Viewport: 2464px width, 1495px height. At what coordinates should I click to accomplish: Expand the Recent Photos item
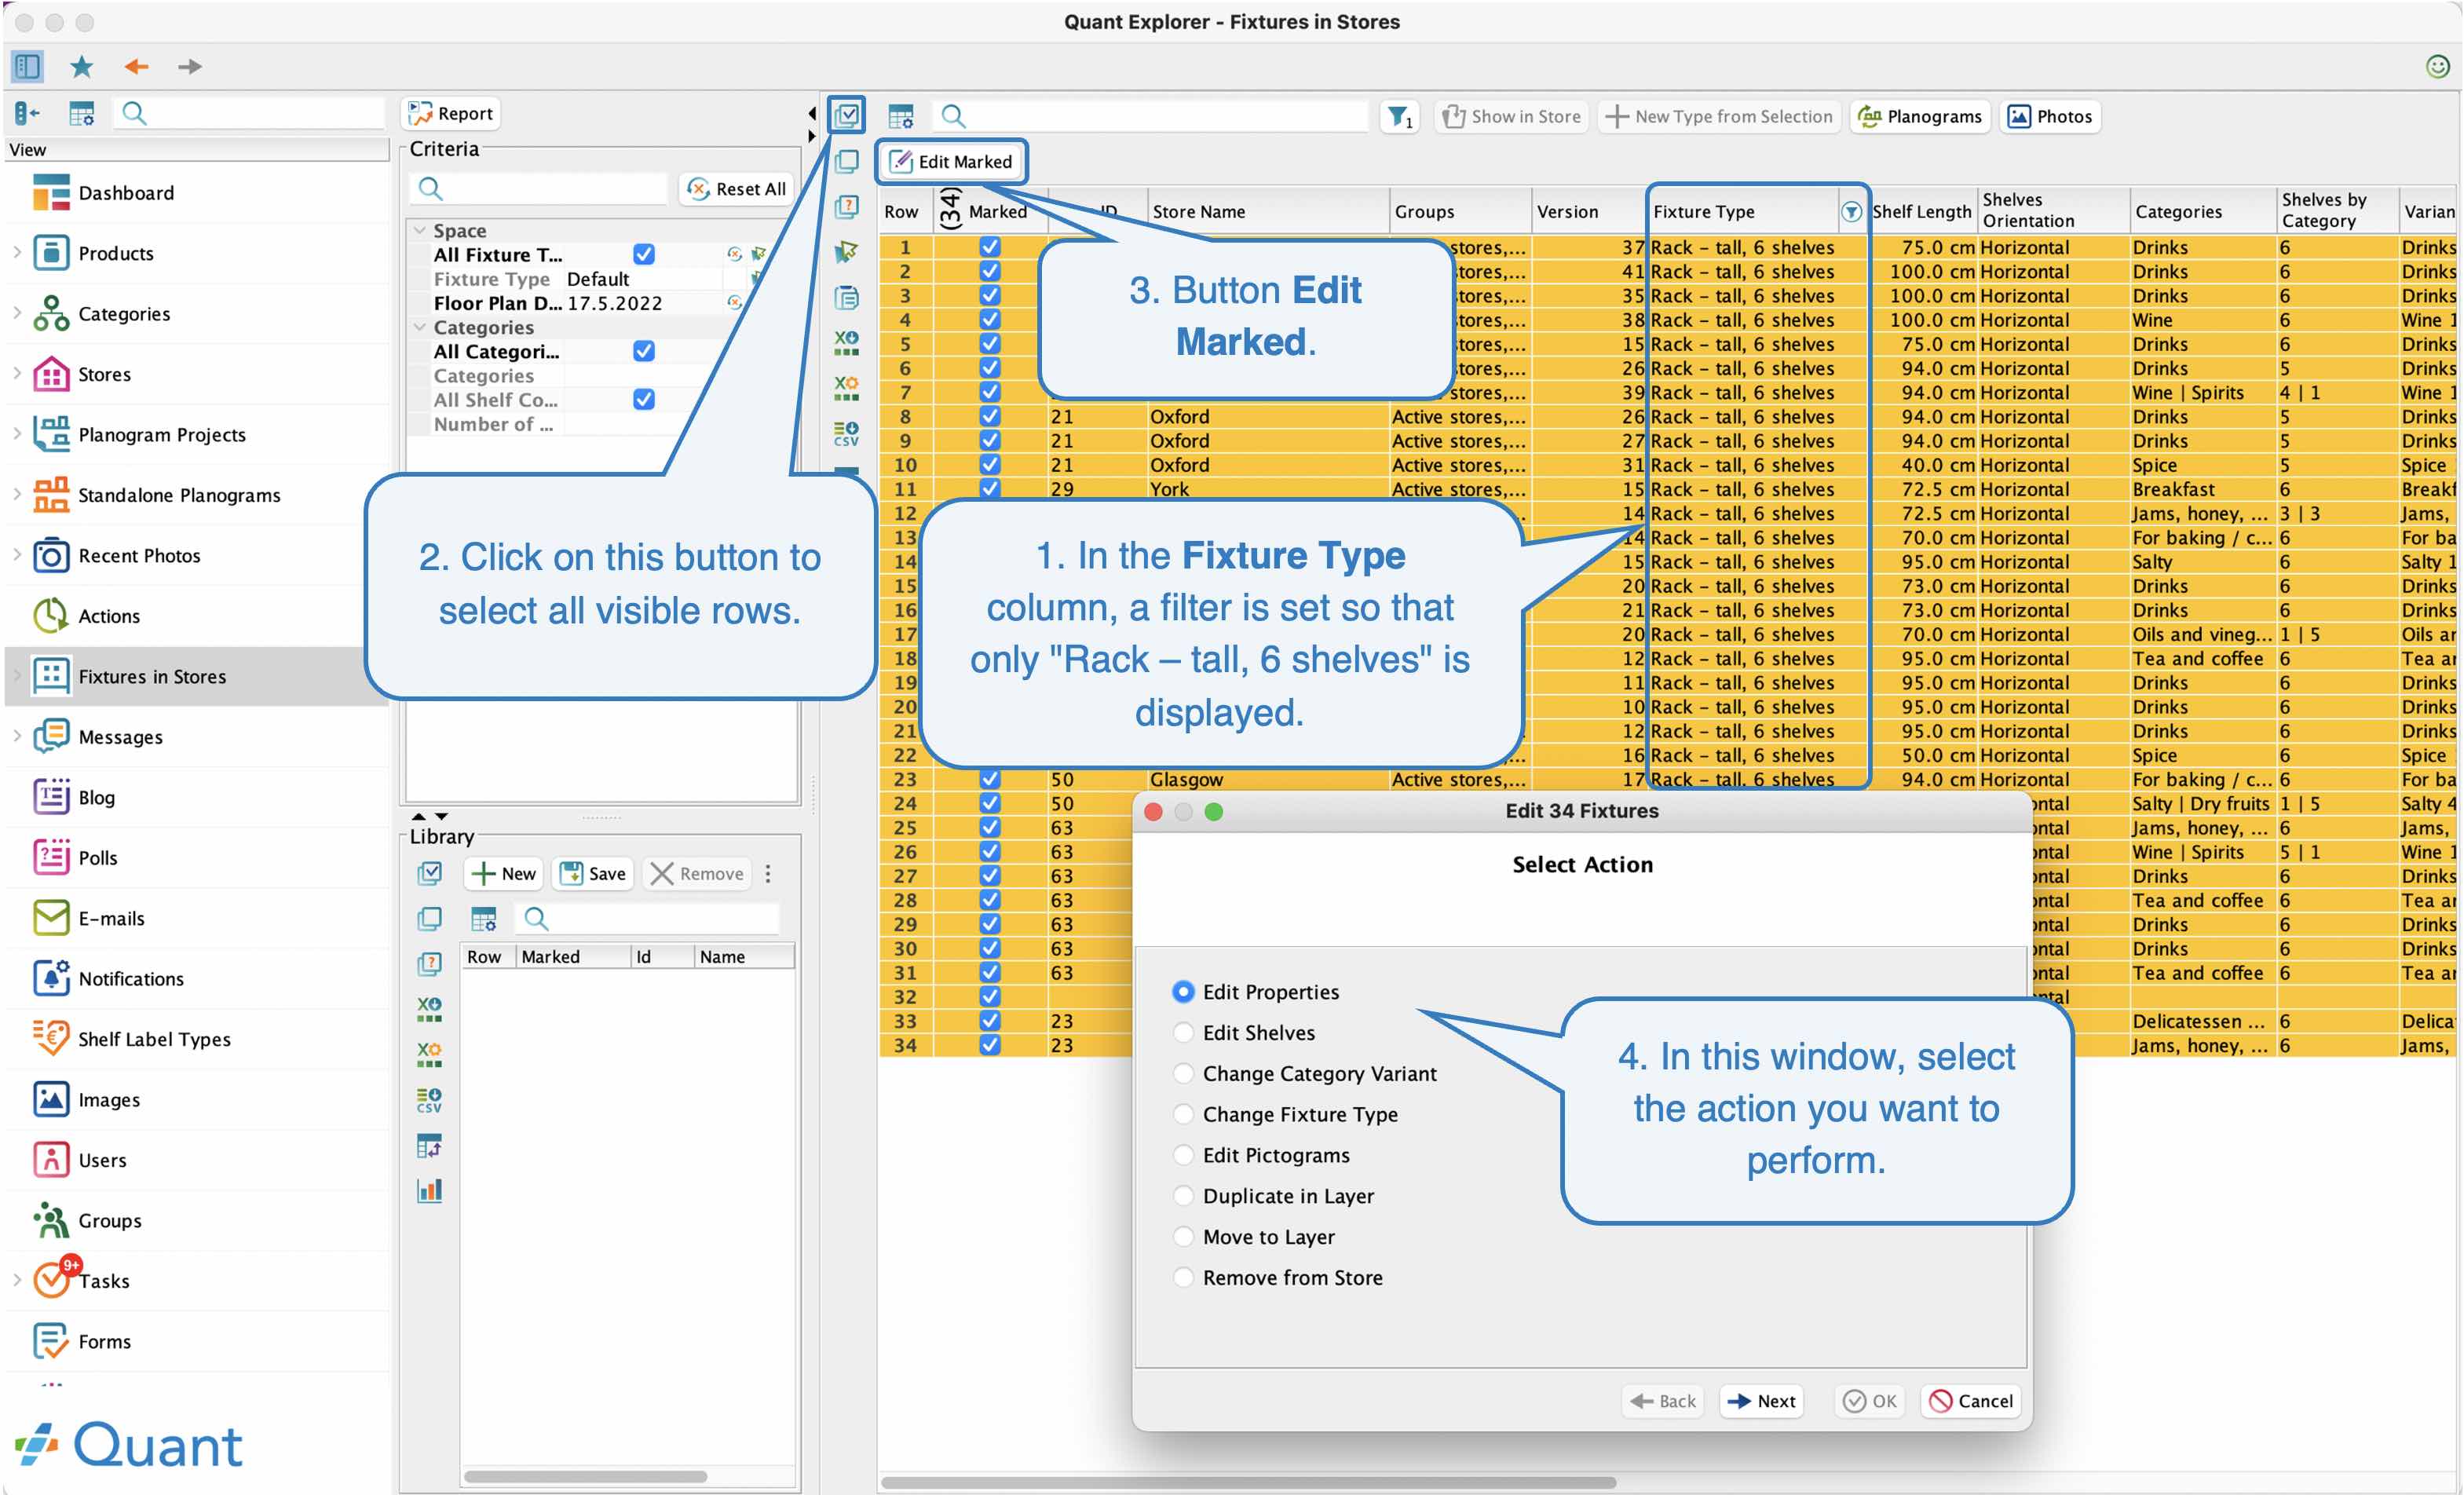[17, 555]
